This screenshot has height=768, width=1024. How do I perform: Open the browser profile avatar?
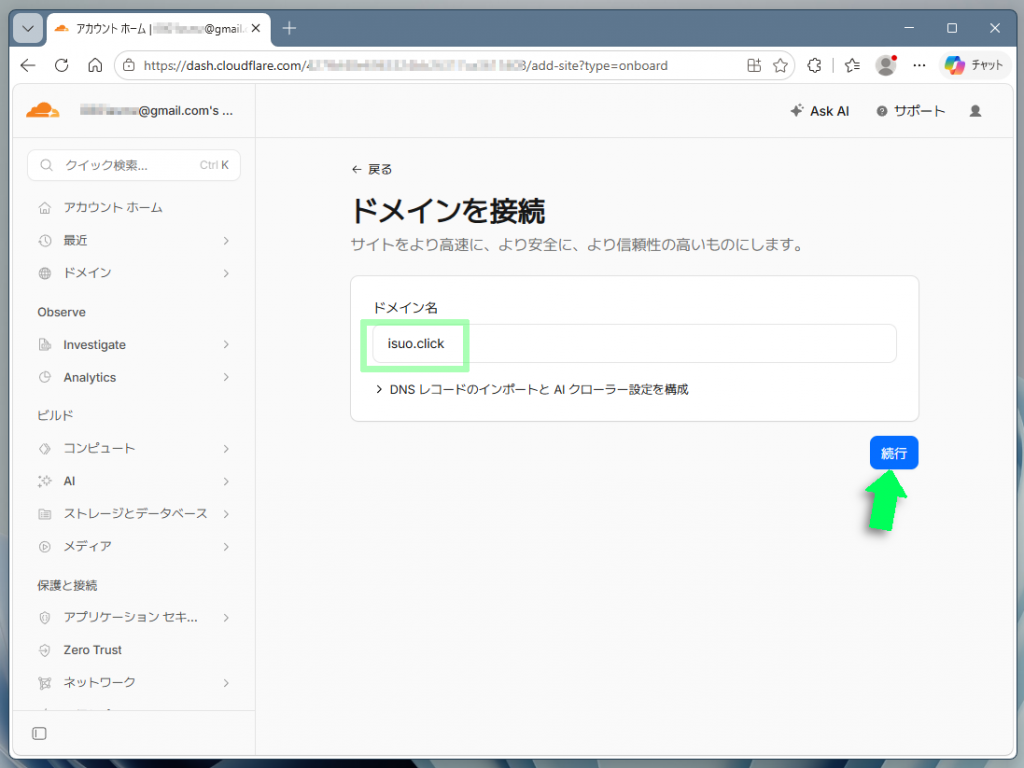(886, 65)
